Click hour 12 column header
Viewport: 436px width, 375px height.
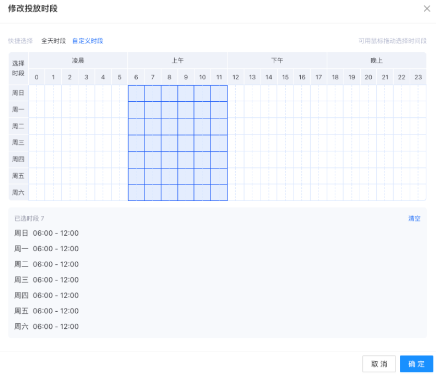(x=236, y=77)
